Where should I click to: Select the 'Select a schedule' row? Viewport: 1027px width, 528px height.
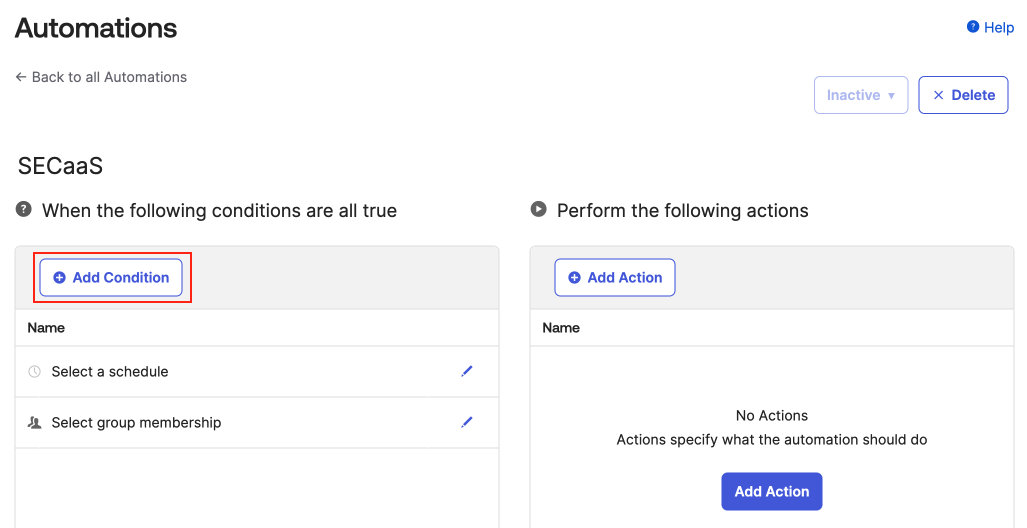click(110, 372)
